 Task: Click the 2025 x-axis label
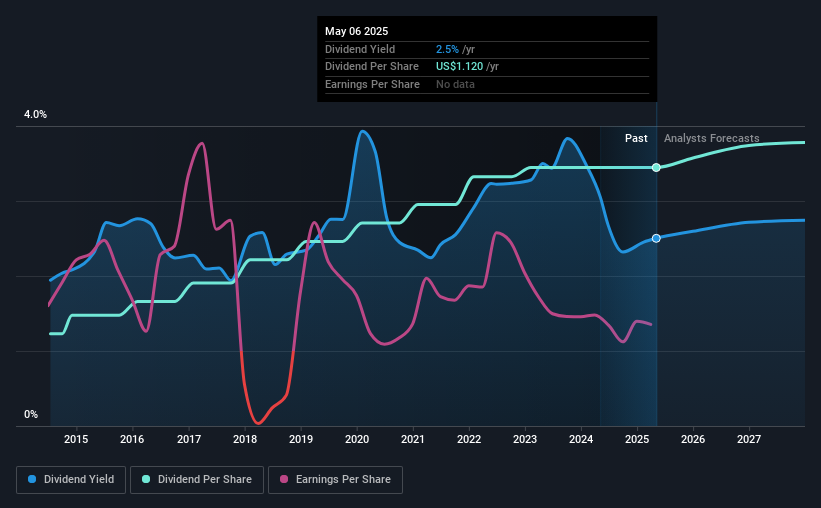[x=637, y=439]
